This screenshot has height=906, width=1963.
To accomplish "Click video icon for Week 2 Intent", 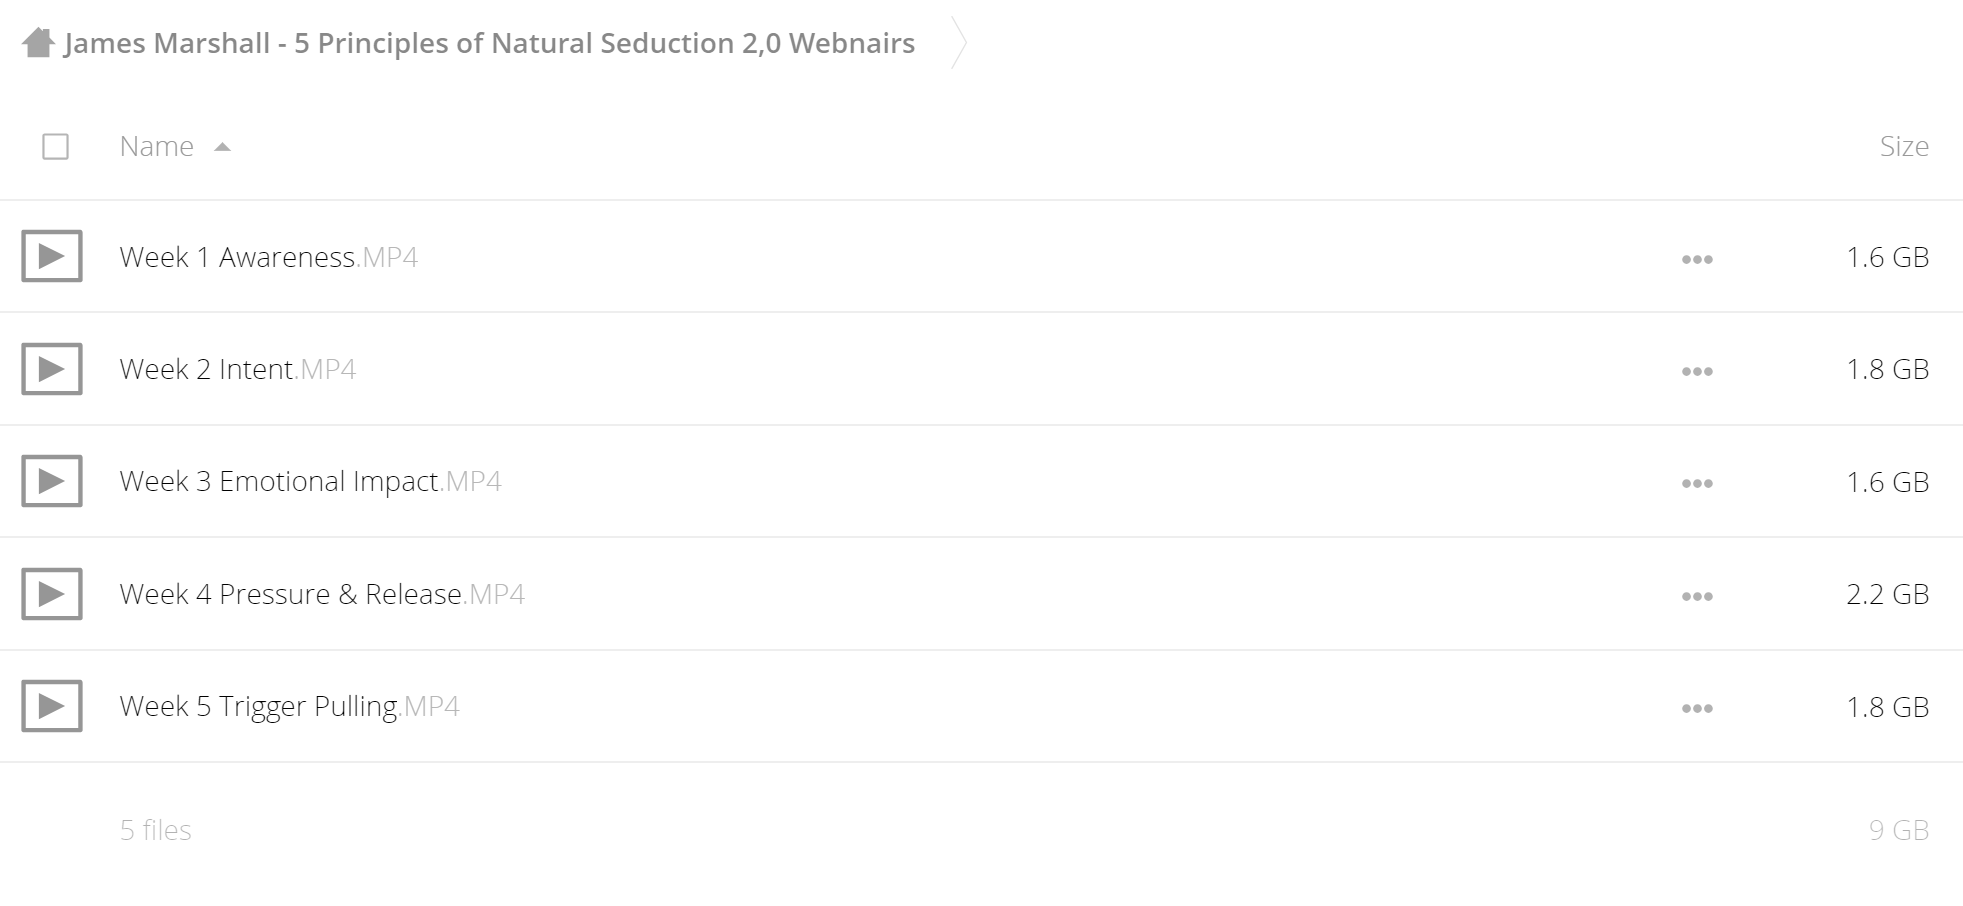I will (x=52, y=369).
